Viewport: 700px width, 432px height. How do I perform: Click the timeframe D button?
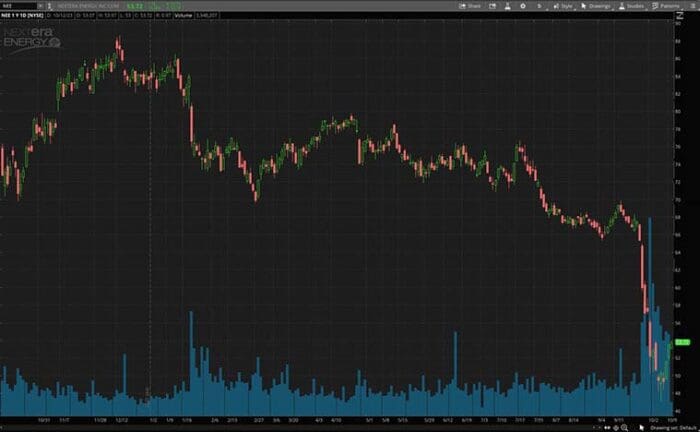(539, 6)
